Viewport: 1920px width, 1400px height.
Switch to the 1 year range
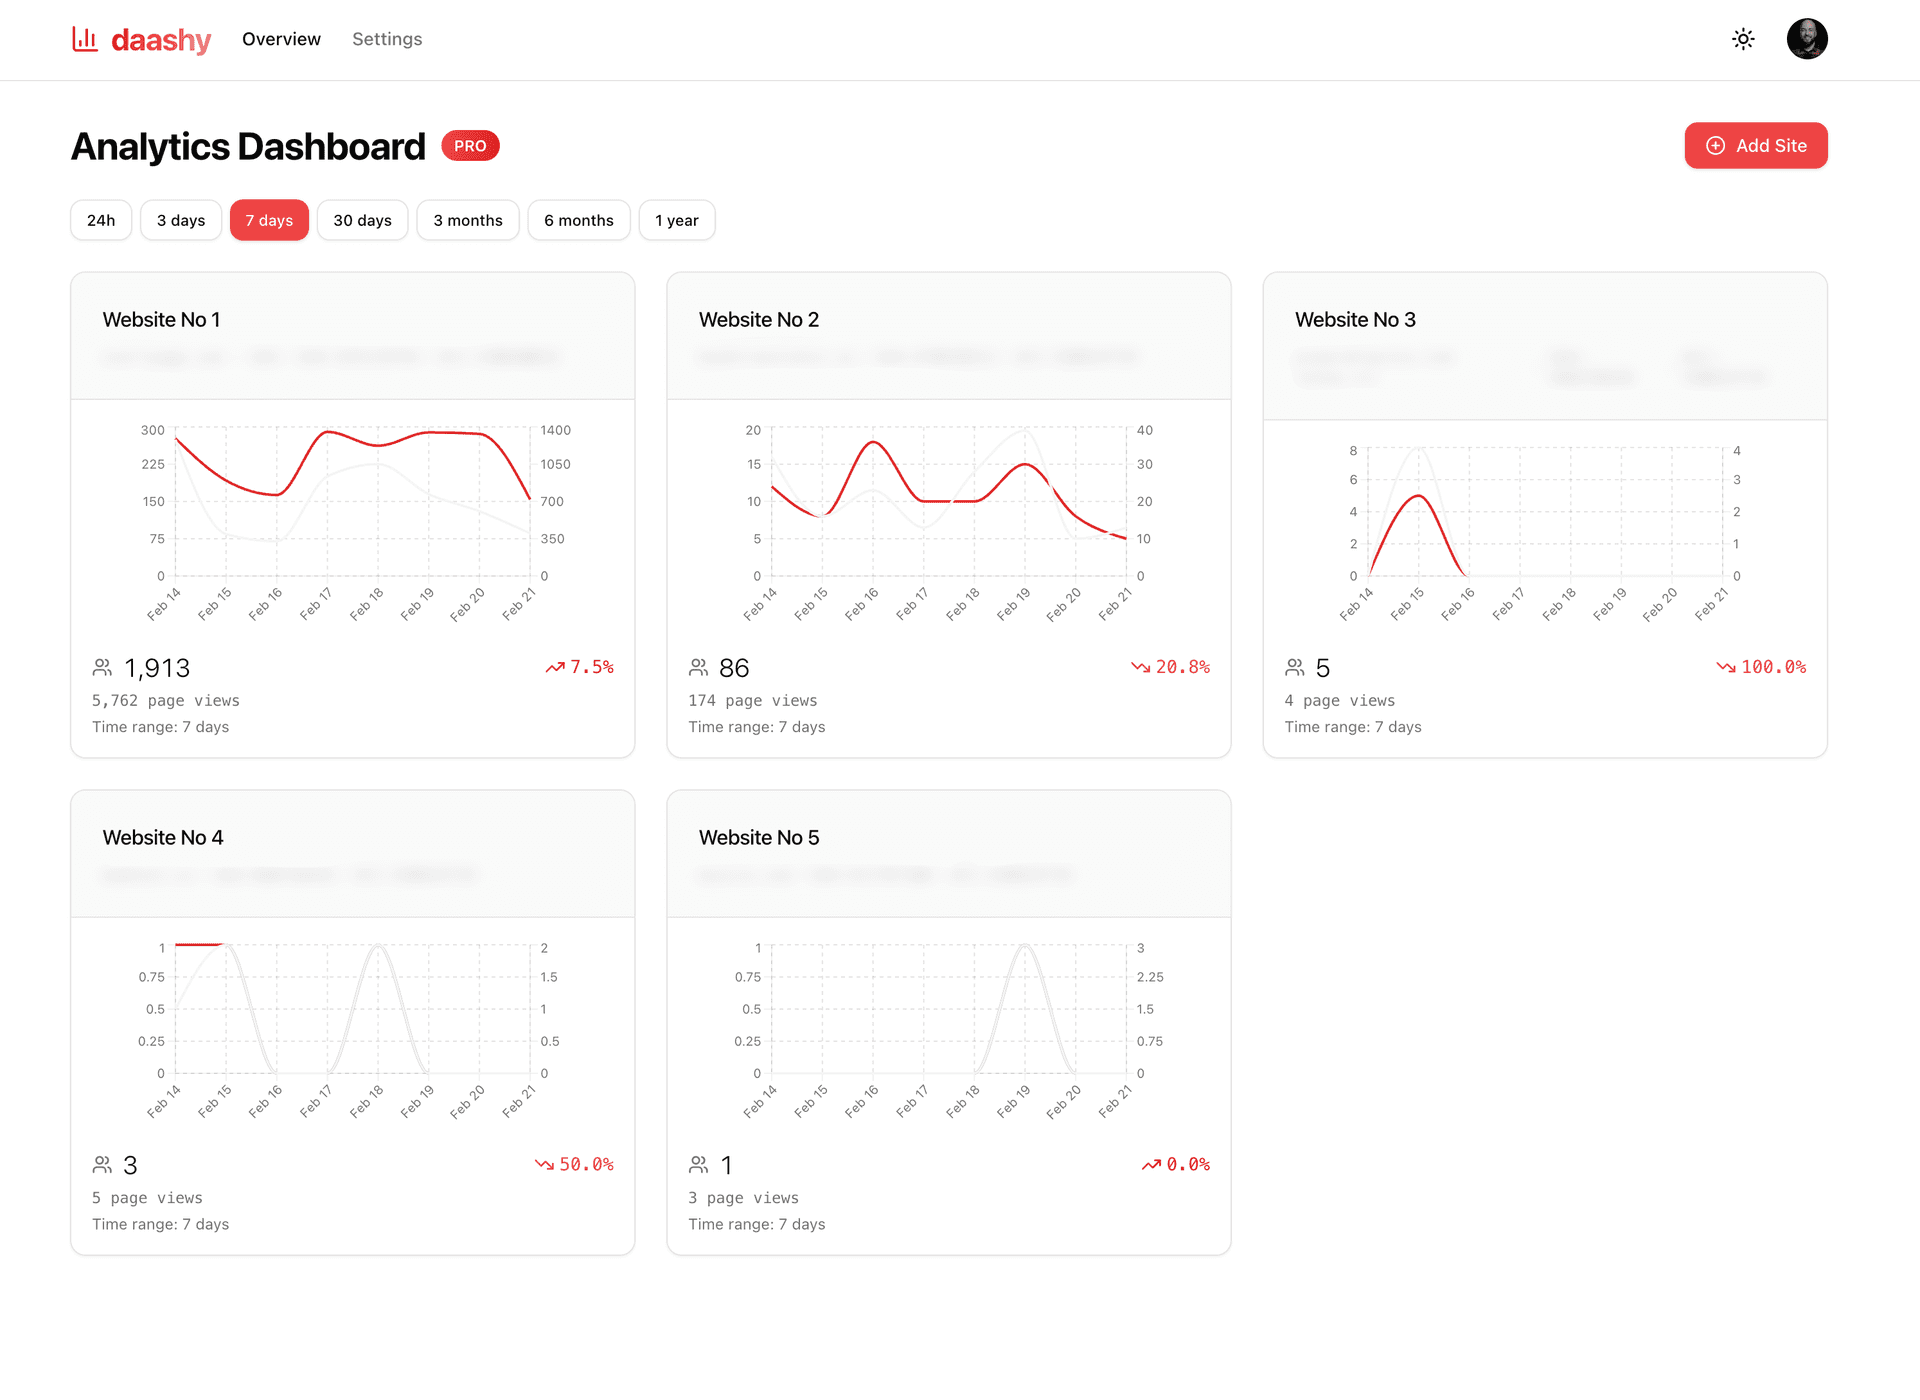point(677,220)
